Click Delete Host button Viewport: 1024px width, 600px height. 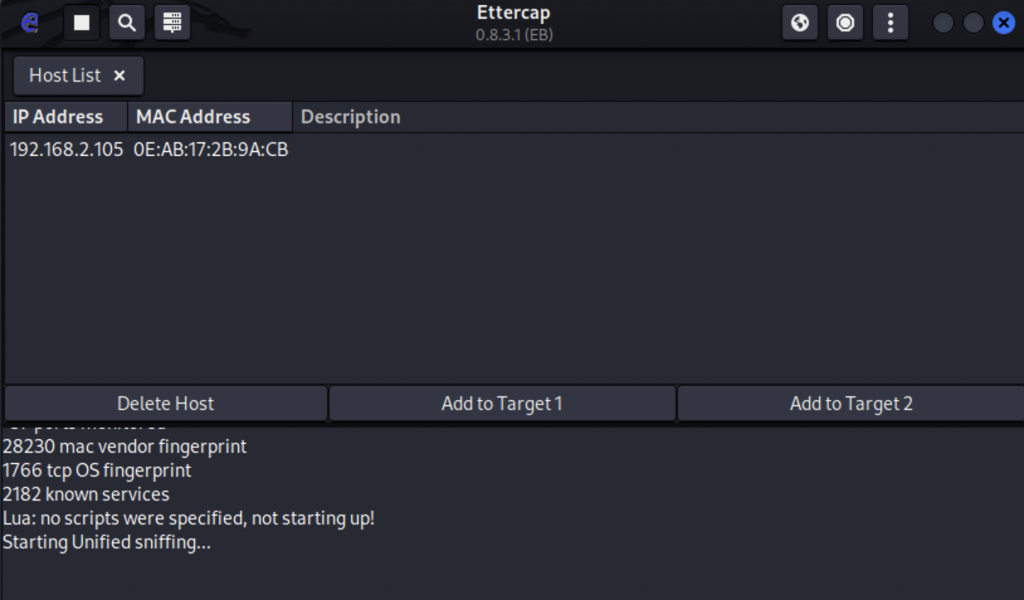pos(166,403)
